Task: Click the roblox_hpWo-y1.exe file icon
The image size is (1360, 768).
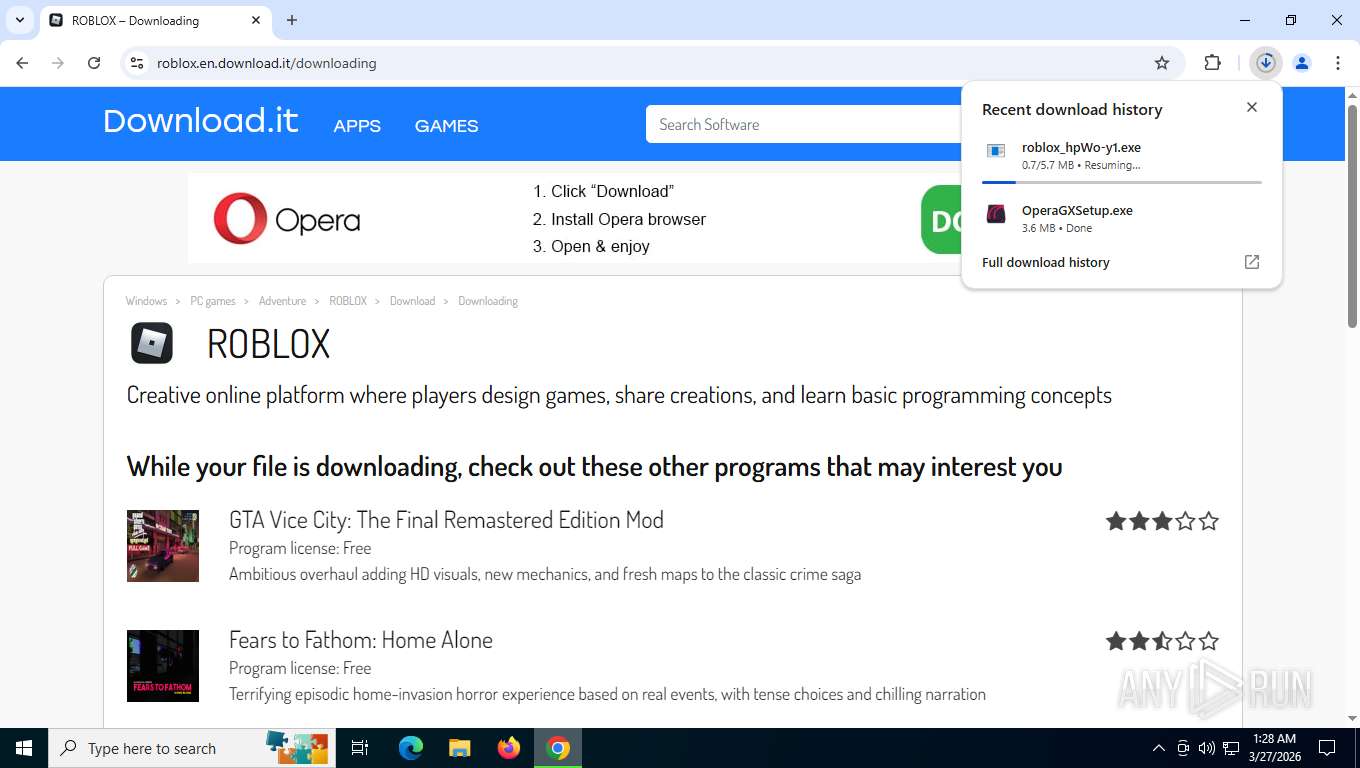Action: tap(996, 151)
